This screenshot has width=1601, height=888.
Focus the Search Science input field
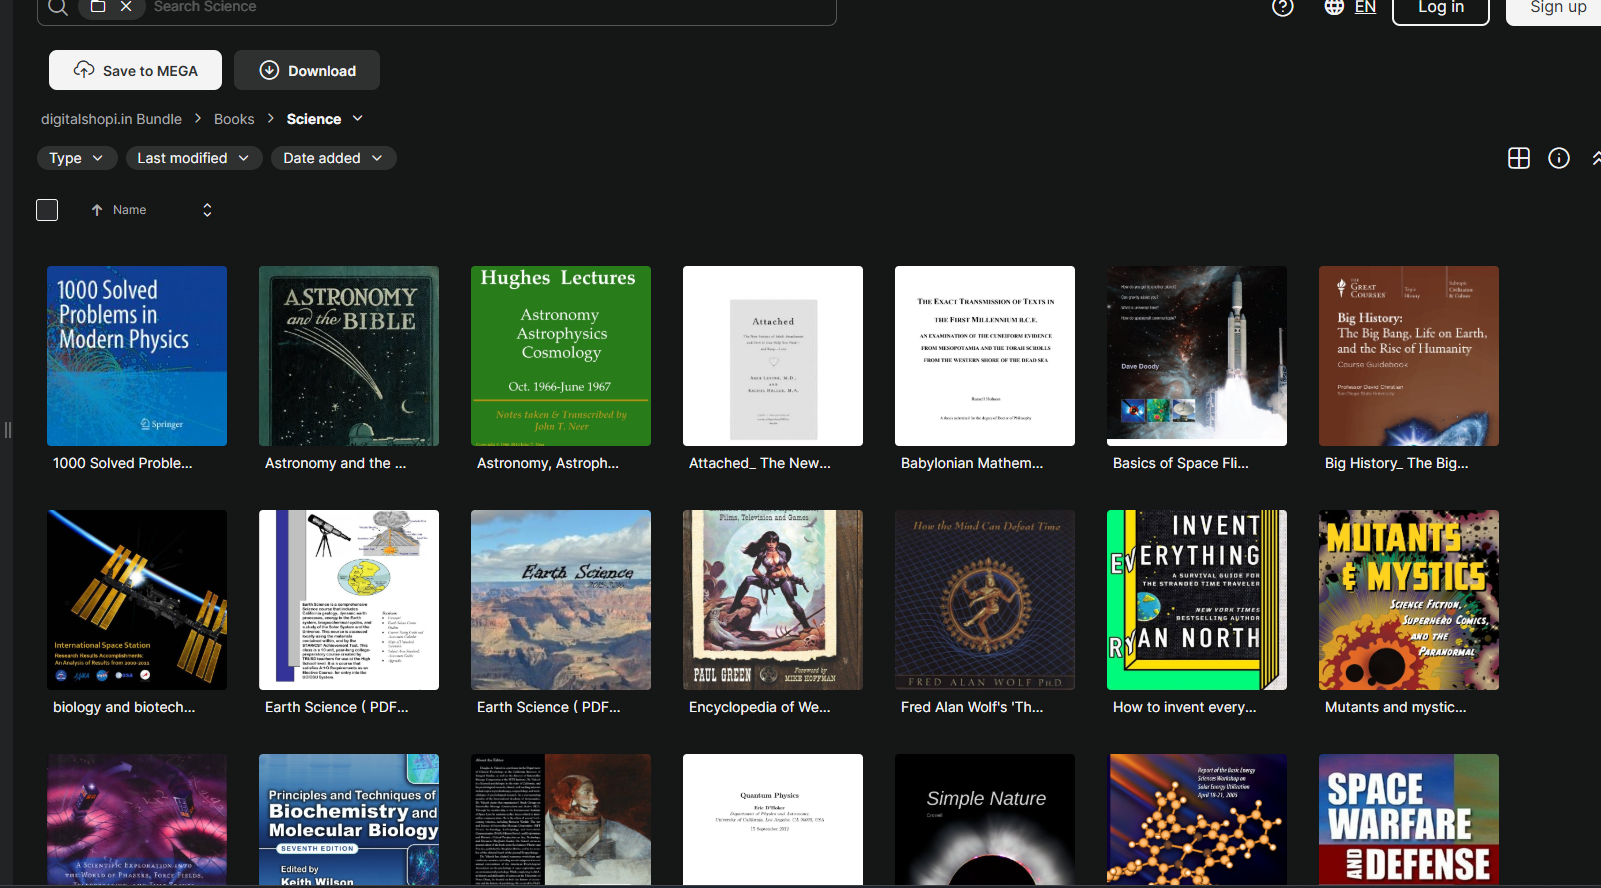click(490, 7)
